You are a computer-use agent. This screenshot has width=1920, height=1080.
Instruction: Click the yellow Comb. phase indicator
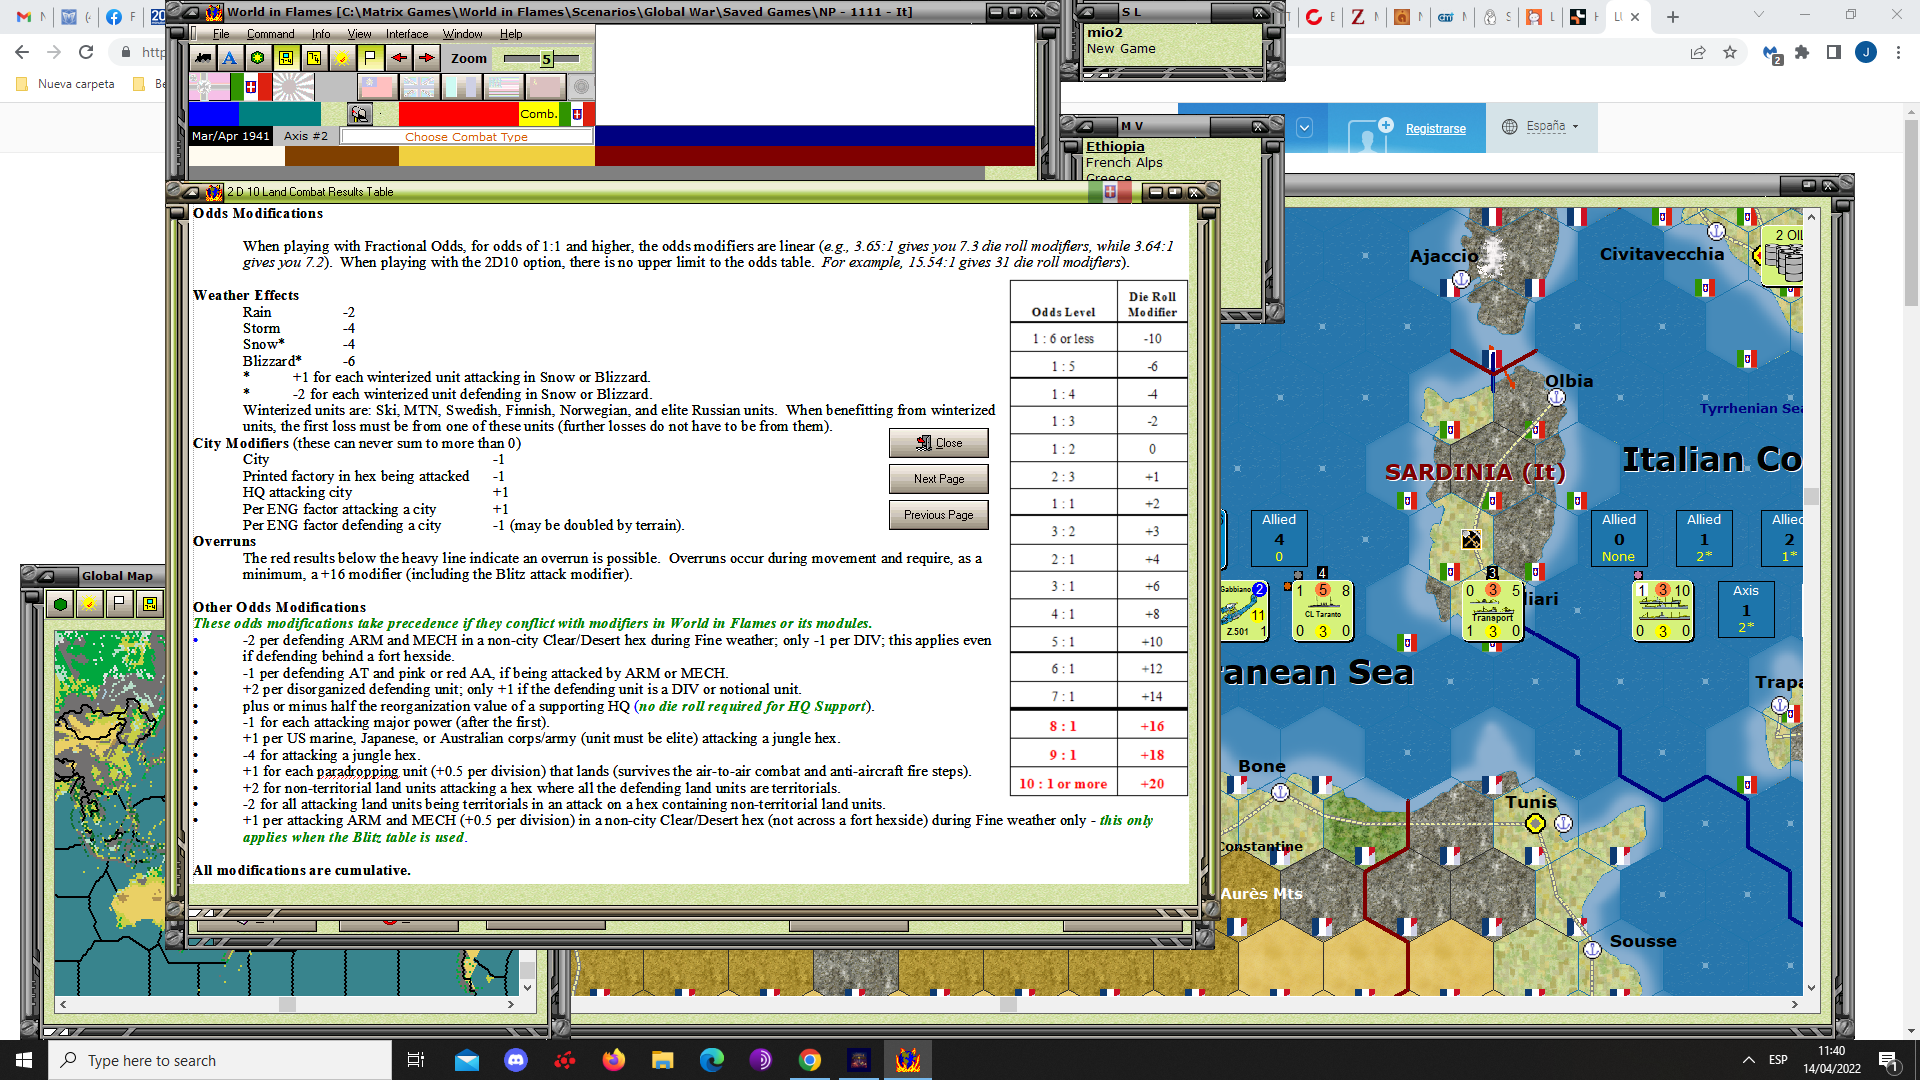(x=538, y=114)
